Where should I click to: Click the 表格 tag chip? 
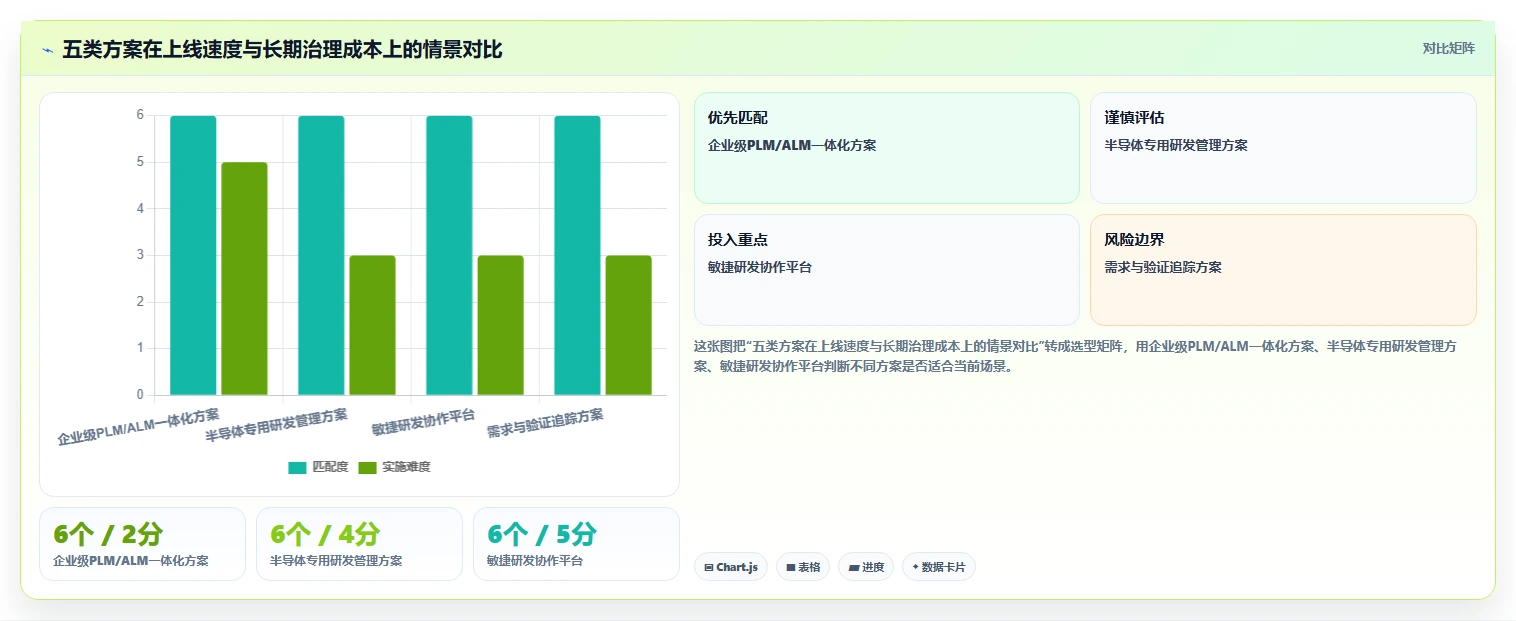pyautogui.click(x=803, y=567)
